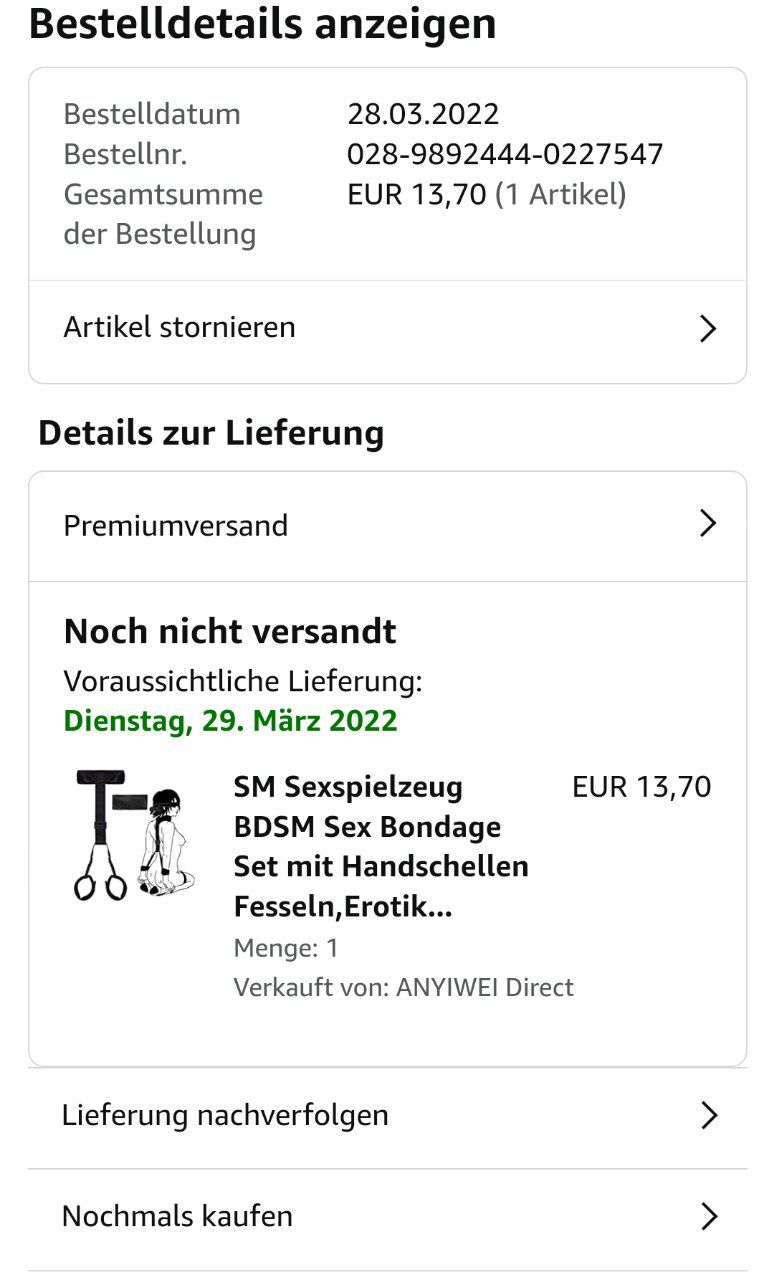Open the Premiumversand shipping details
This screenshot has width=774, height=1280.
click(176, 526)
